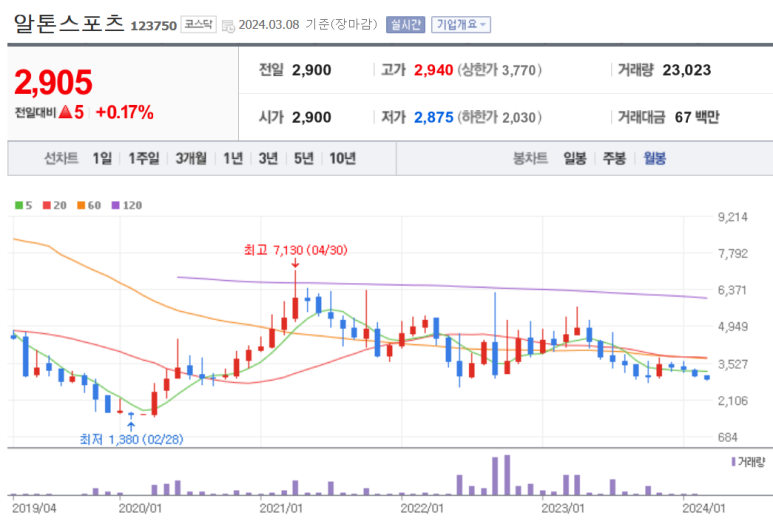Click the 하한가 2,030 text
Image resolution: width=773 pixels, height=524 pixels.
499,117
